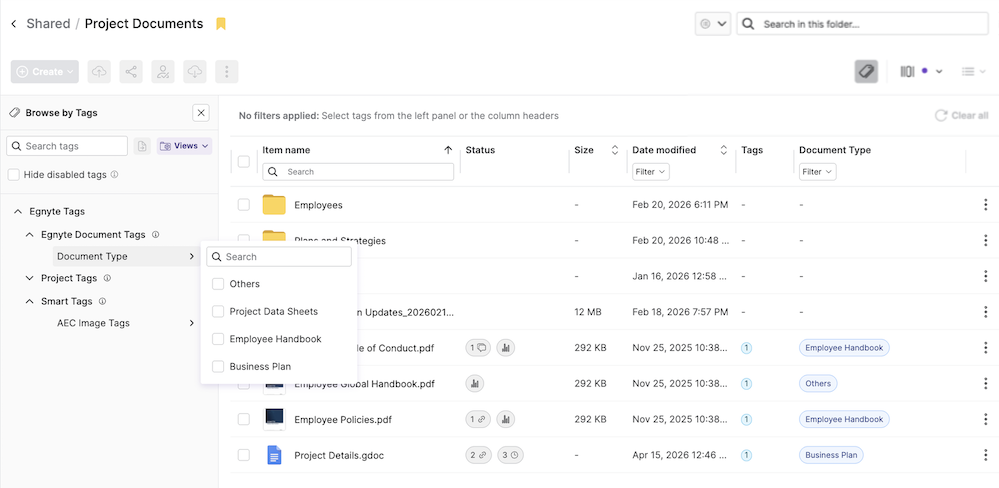Expand the AEC Image Tags submenu
Screen dimensions: 999x488
[x=191, y=323]
